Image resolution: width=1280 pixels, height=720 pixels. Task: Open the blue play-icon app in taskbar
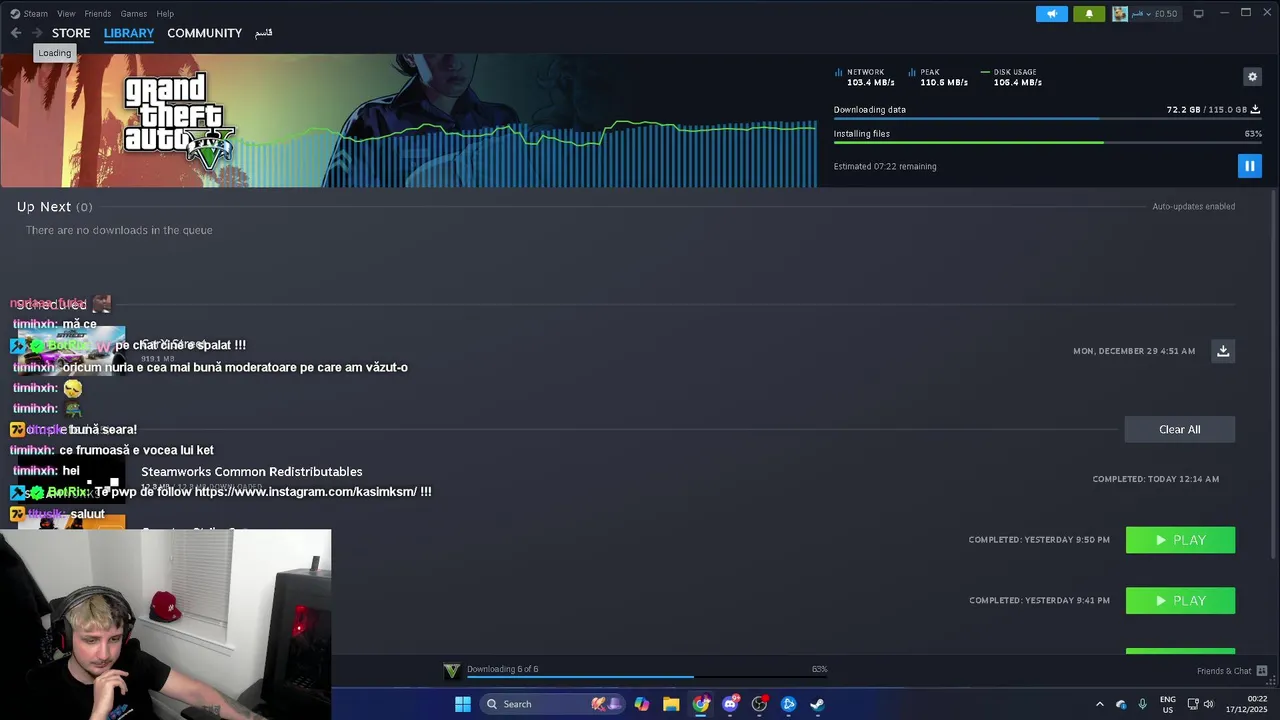(788, 704)
